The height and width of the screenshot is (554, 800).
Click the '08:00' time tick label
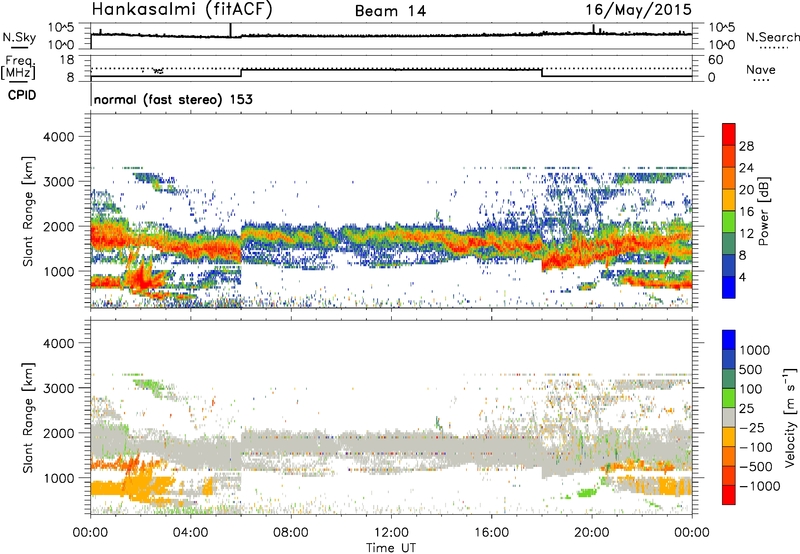pyautogui.click(x=291, y=533)
